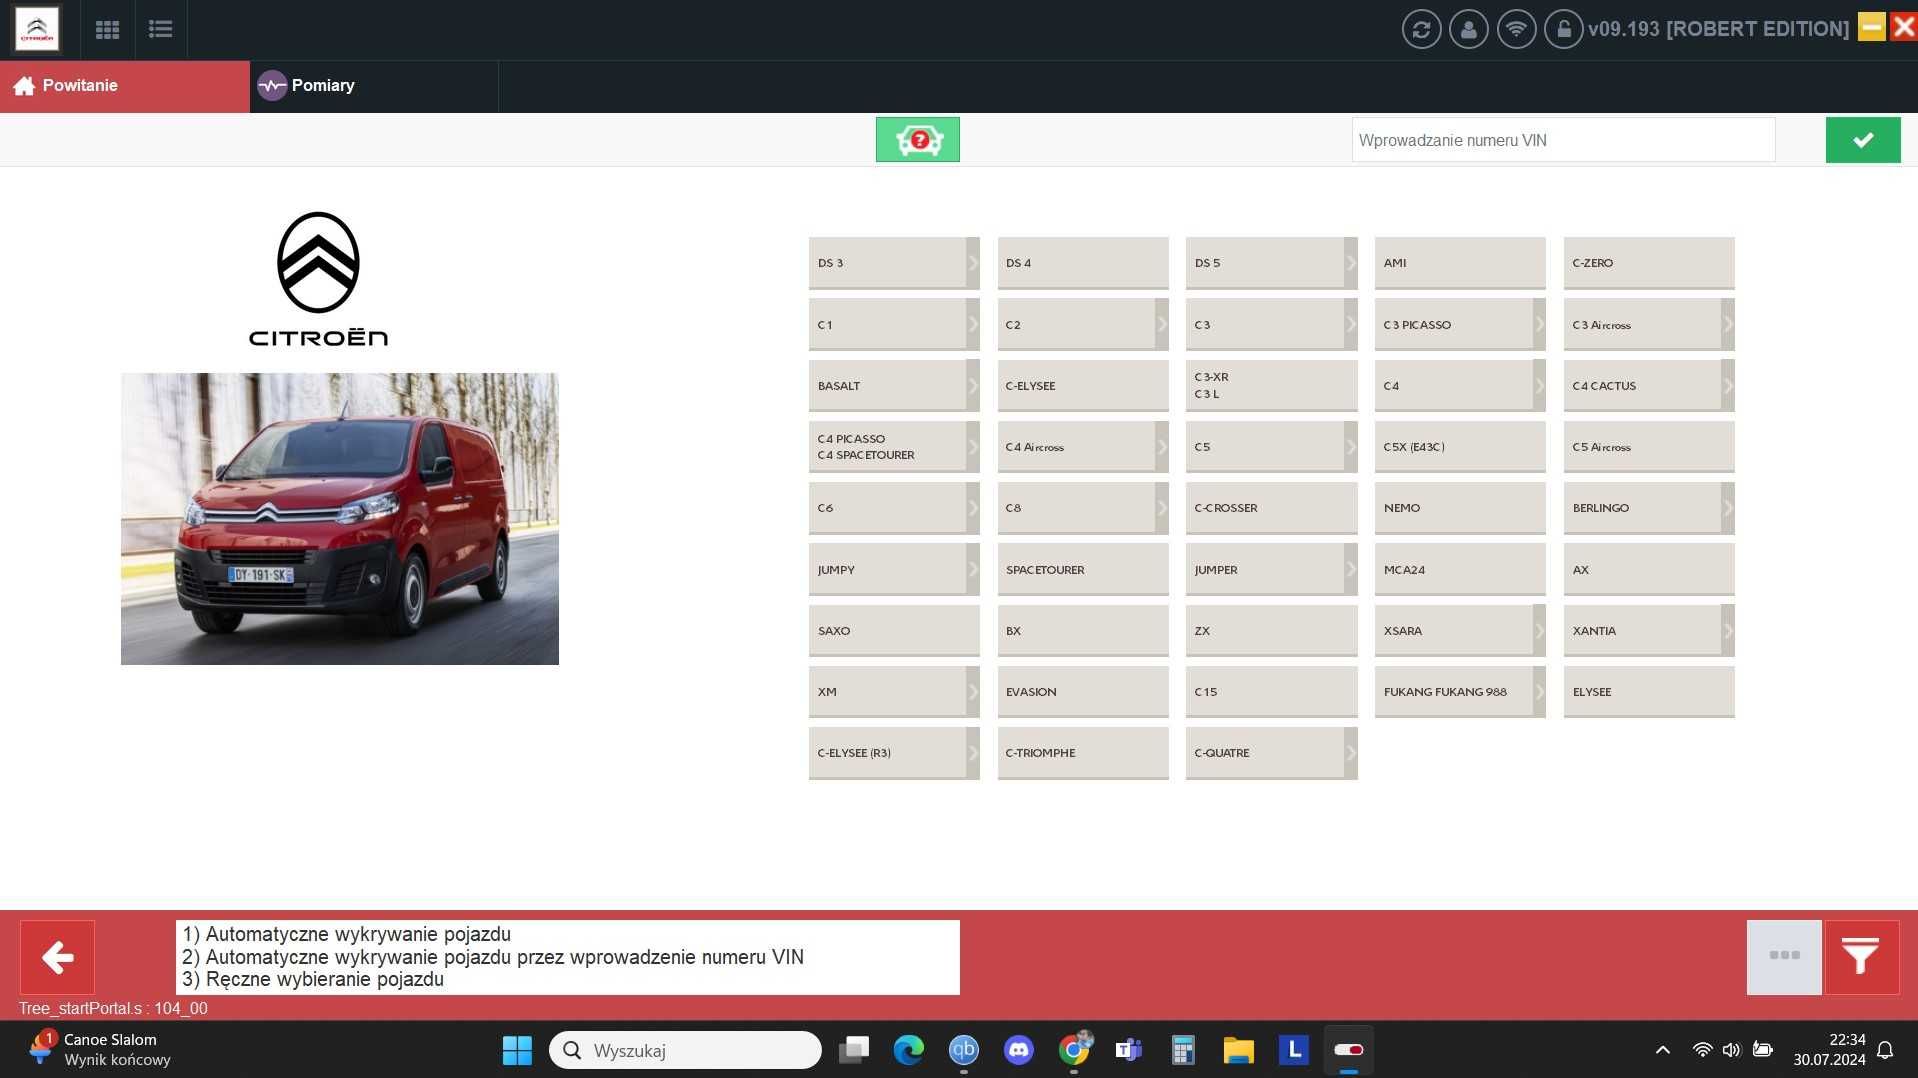Click the grey three-dots more options button

tap(1784, 957)
